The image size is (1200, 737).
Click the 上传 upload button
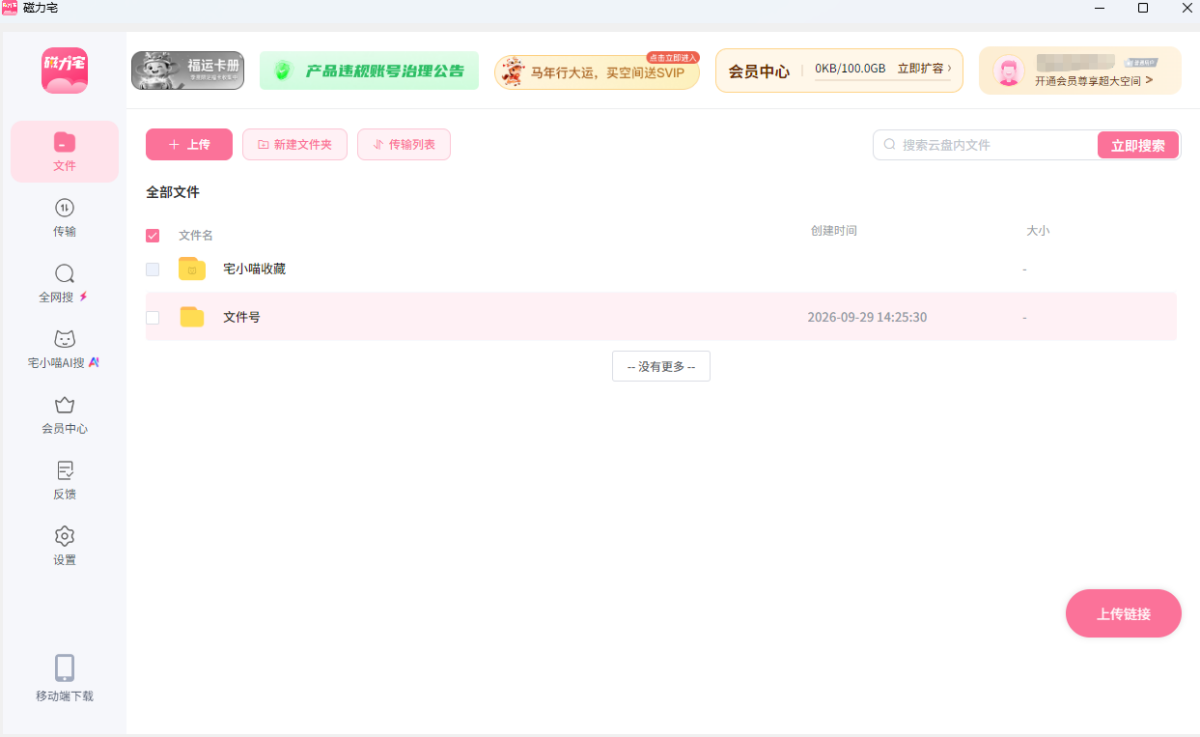[189, 145]
